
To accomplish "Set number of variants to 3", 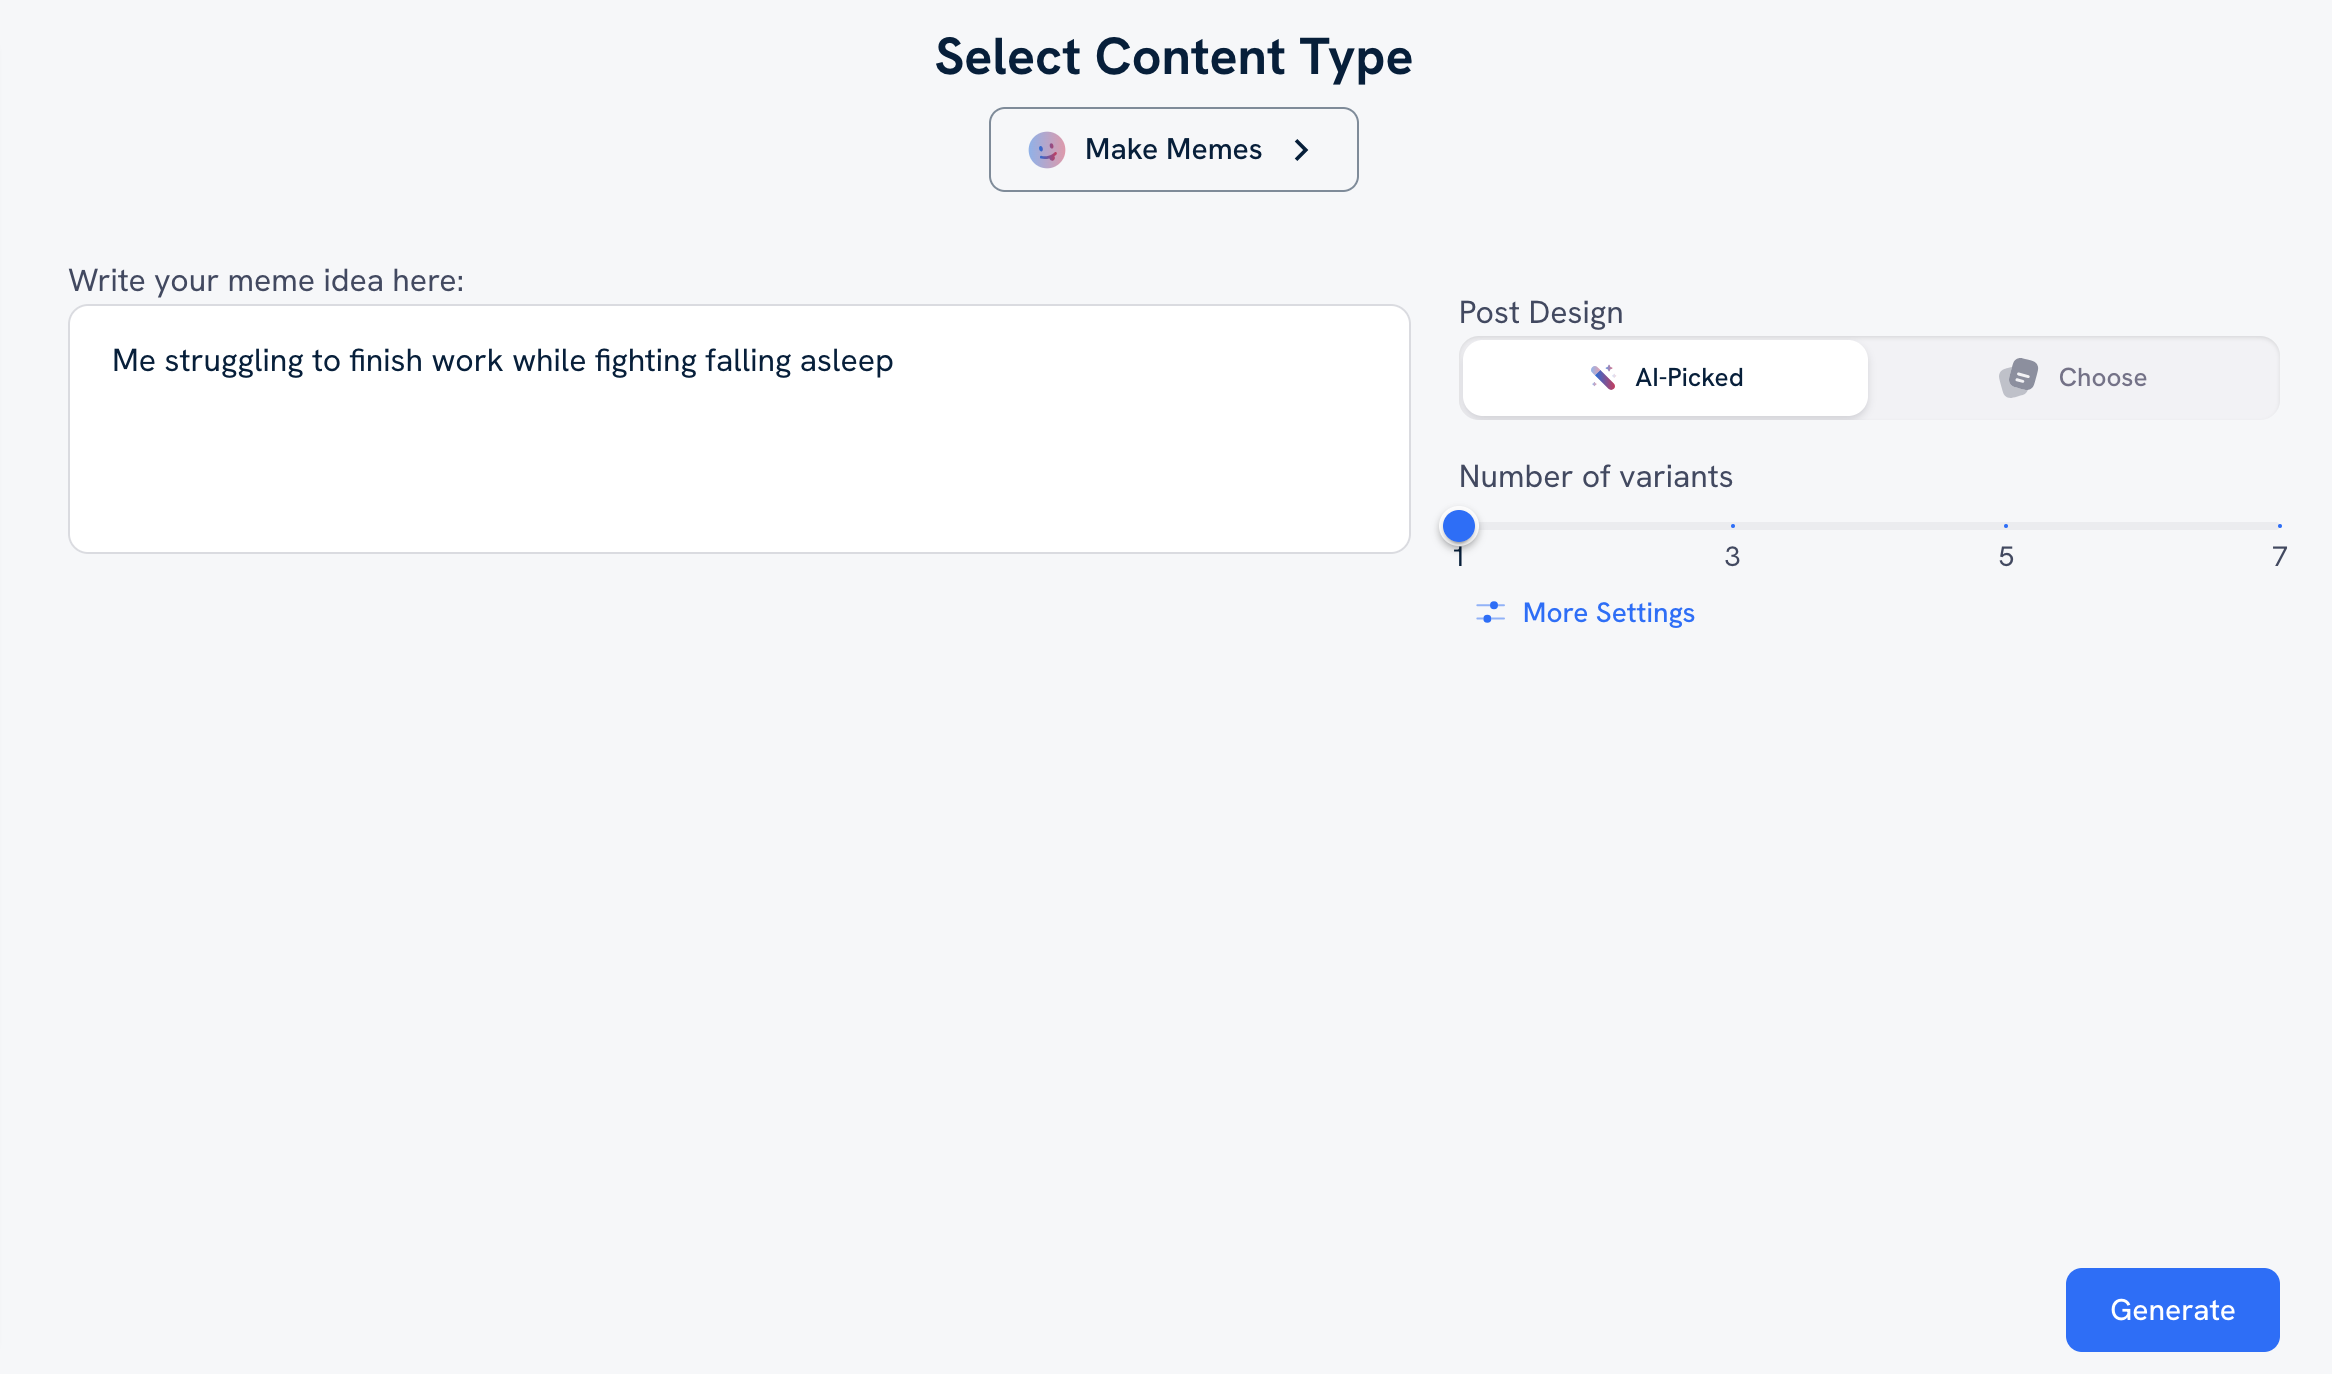I will click(x=1732, y=525).
